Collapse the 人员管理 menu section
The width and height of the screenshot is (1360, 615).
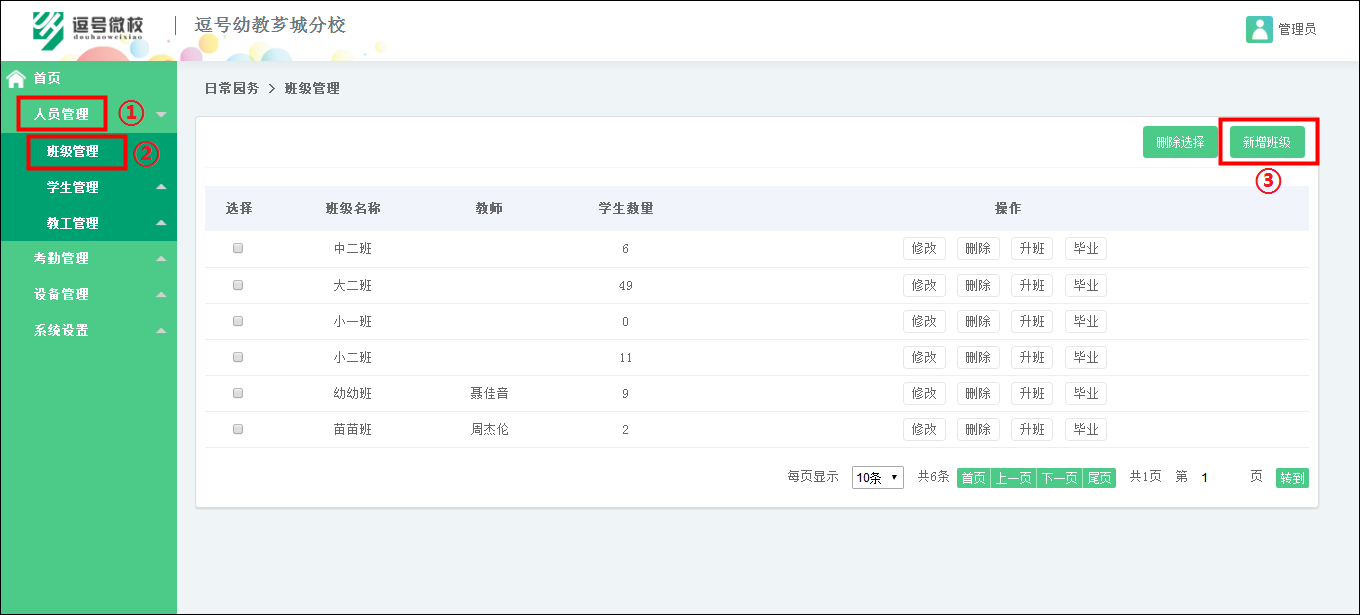point(62,113)
